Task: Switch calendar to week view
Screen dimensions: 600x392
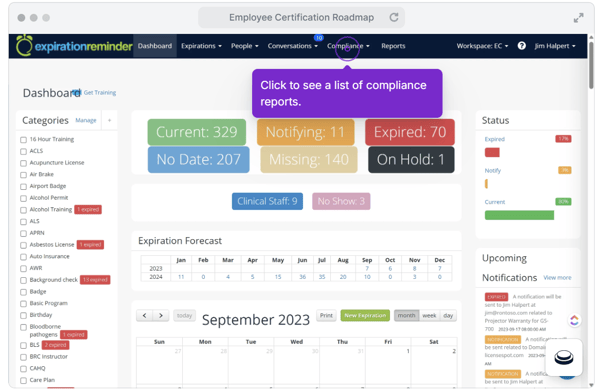Action: click(429, 315)
